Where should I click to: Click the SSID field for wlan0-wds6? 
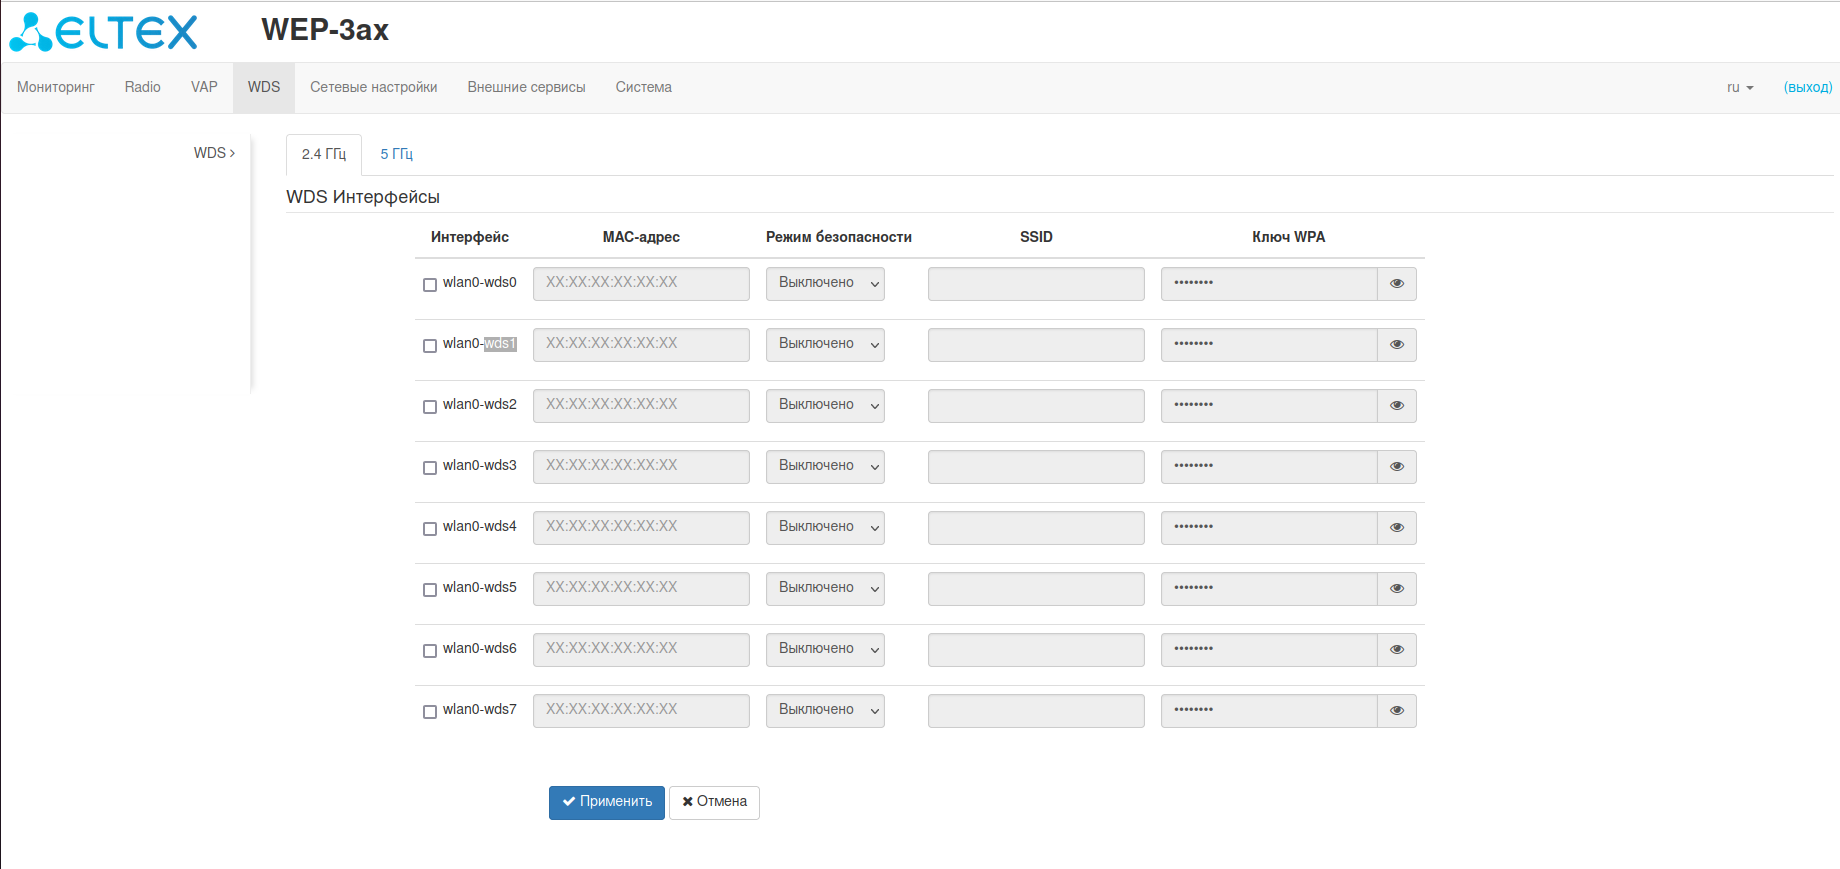pyautogui.click(x=1036, y=650)
